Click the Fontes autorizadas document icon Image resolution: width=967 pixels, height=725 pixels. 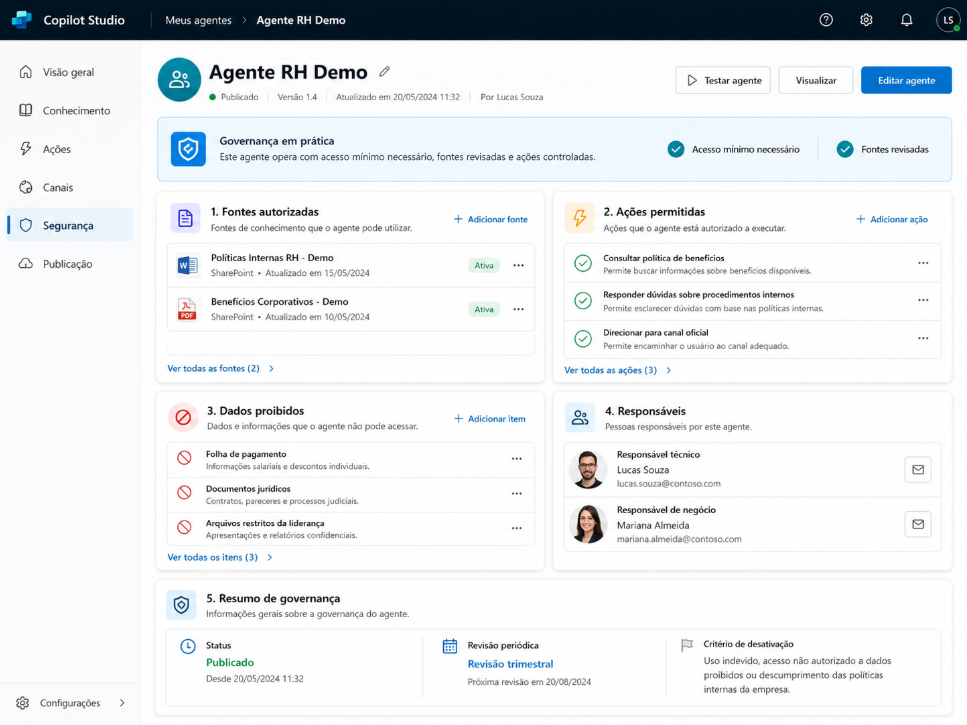[185, 218]
